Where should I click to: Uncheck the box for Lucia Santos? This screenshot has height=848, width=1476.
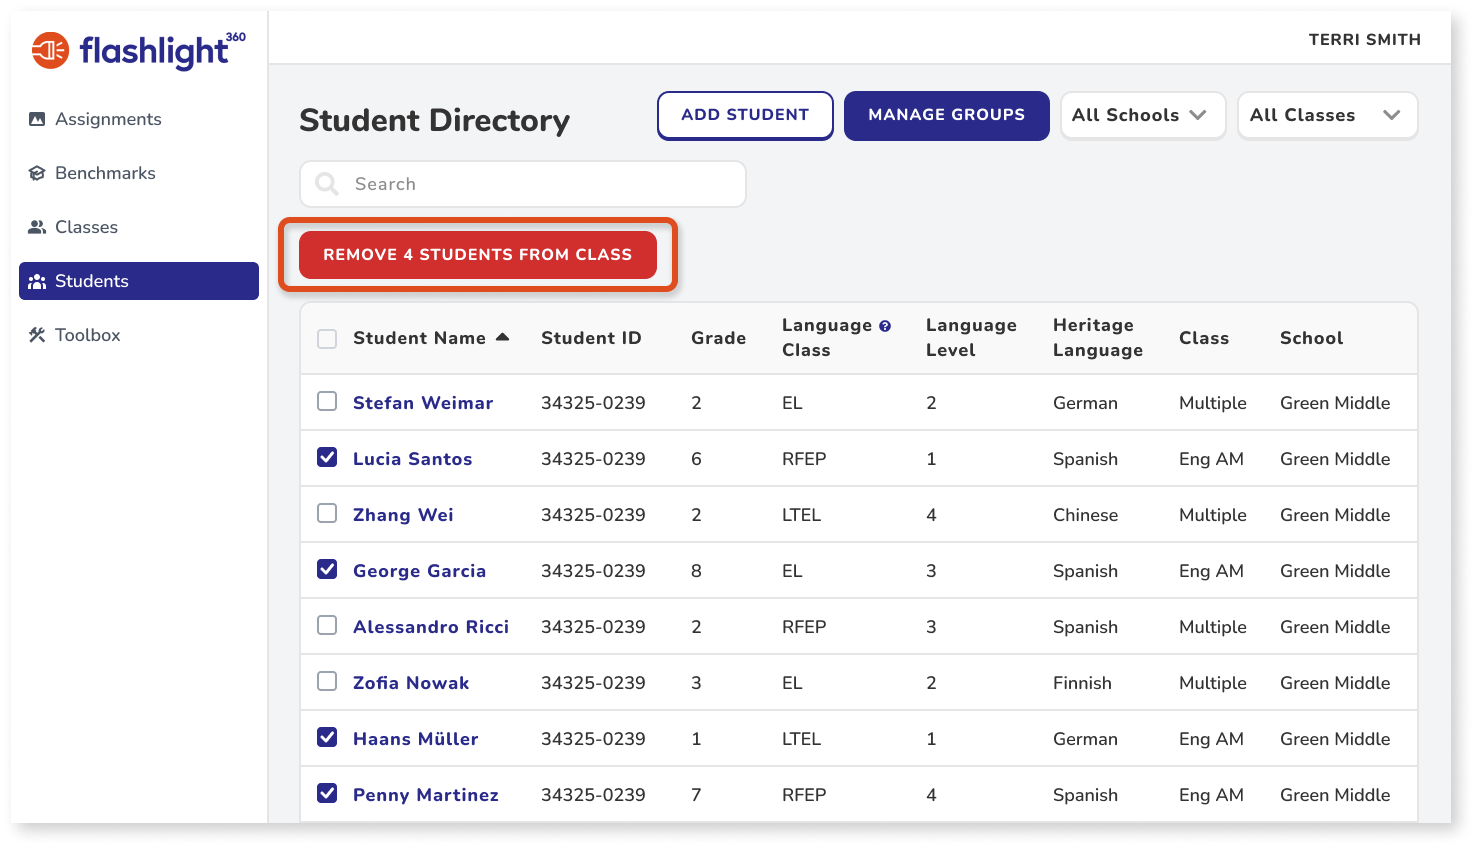[x=327, y=457]
